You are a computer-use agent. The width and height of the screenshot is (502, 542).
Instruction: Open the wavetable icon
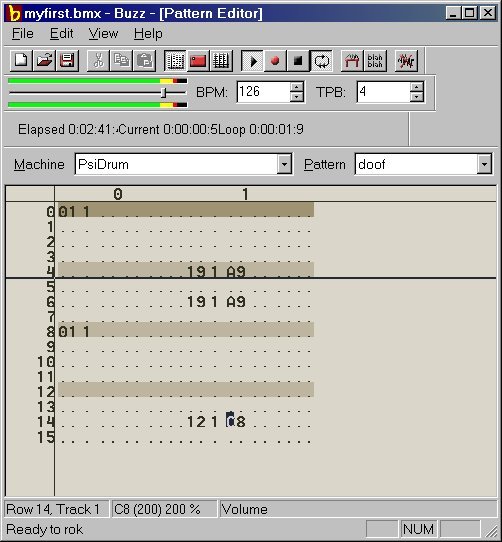click(x=352, y=61)
